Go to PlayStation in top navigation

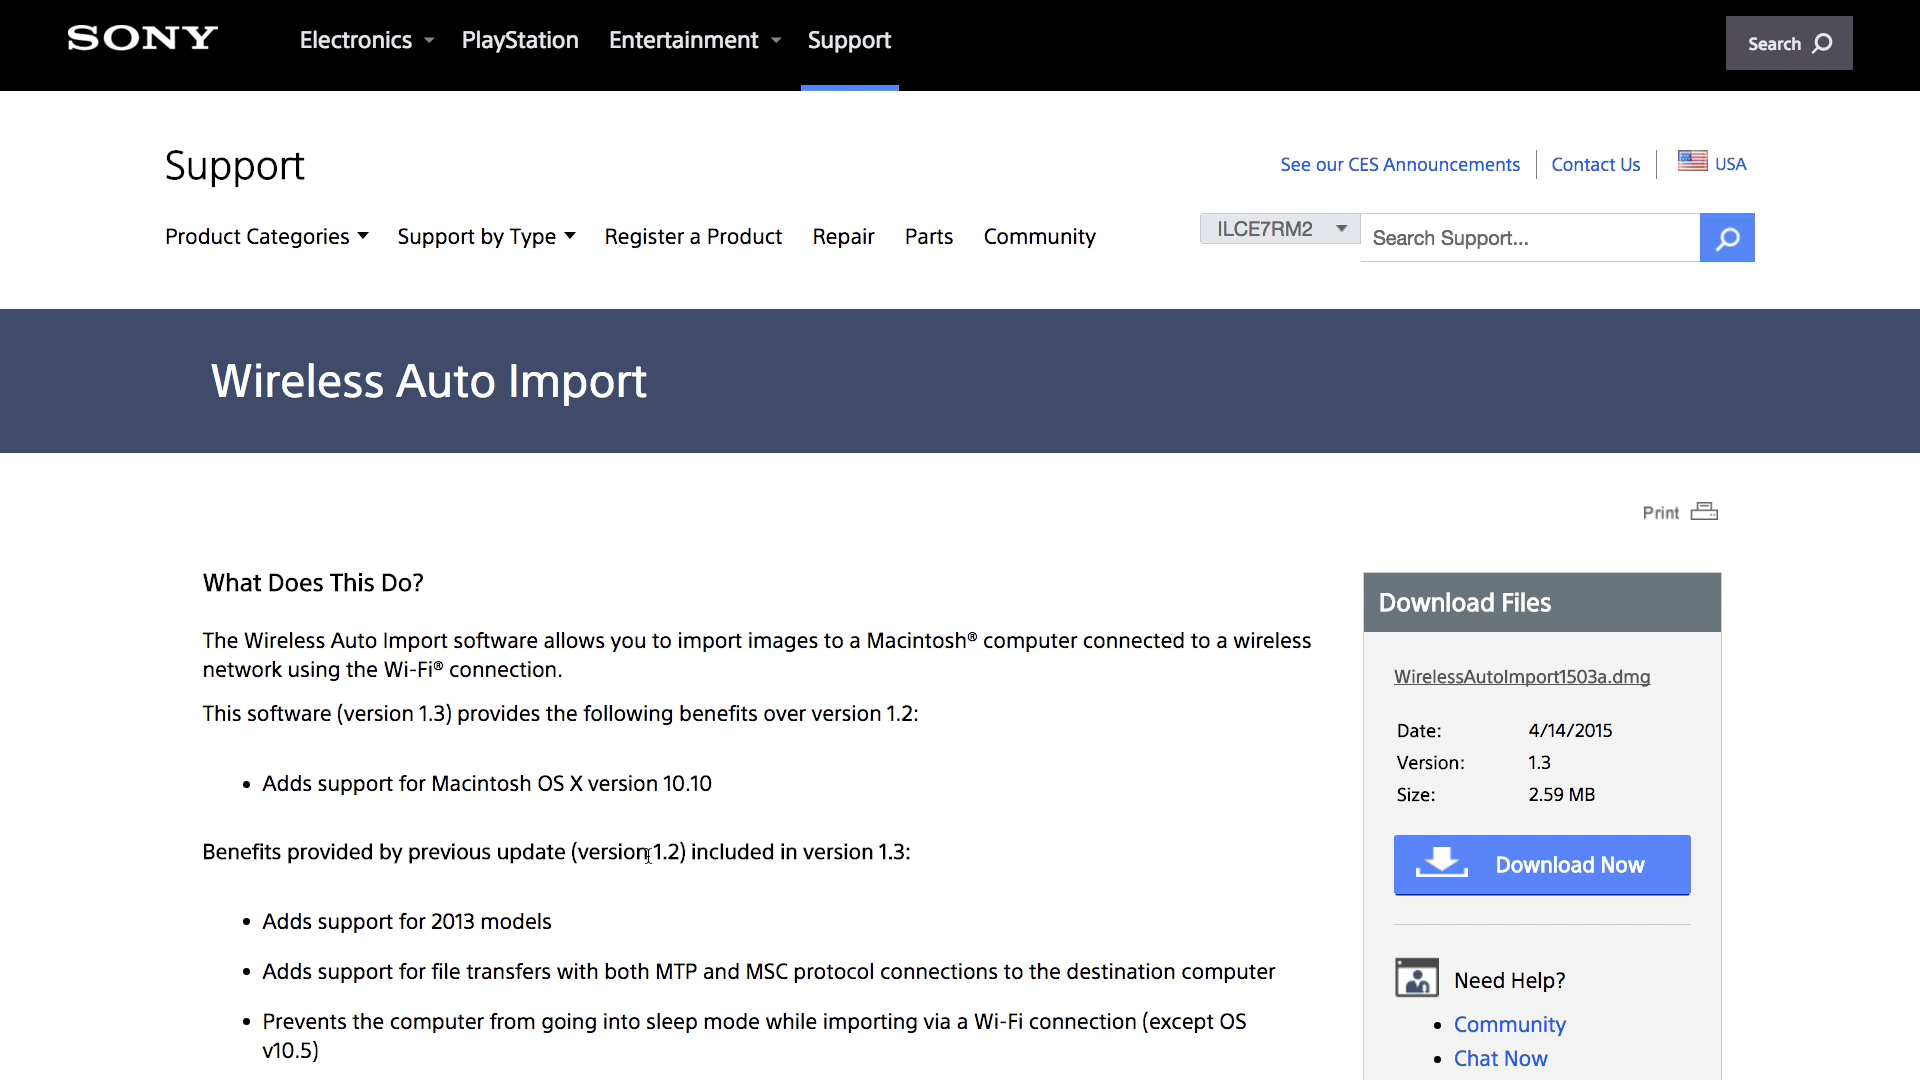[520, 40]
